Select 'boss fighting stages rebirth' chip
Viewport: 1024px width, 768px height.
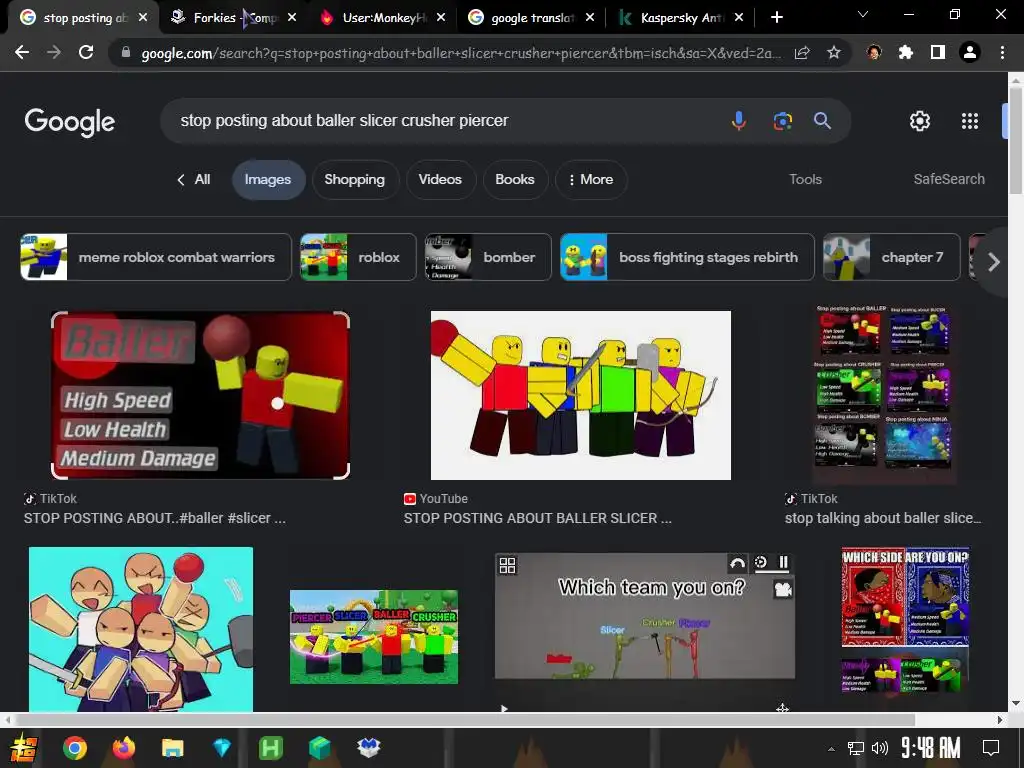[687, 257]
